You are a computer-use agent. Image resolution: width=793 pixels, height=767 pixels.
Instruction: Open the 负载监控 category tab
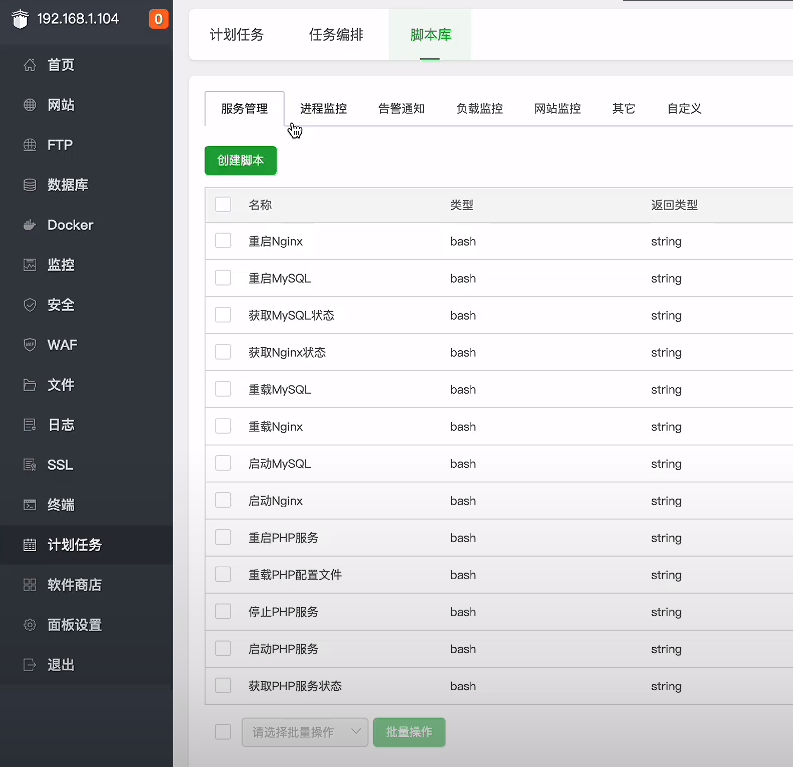(479, 109)
